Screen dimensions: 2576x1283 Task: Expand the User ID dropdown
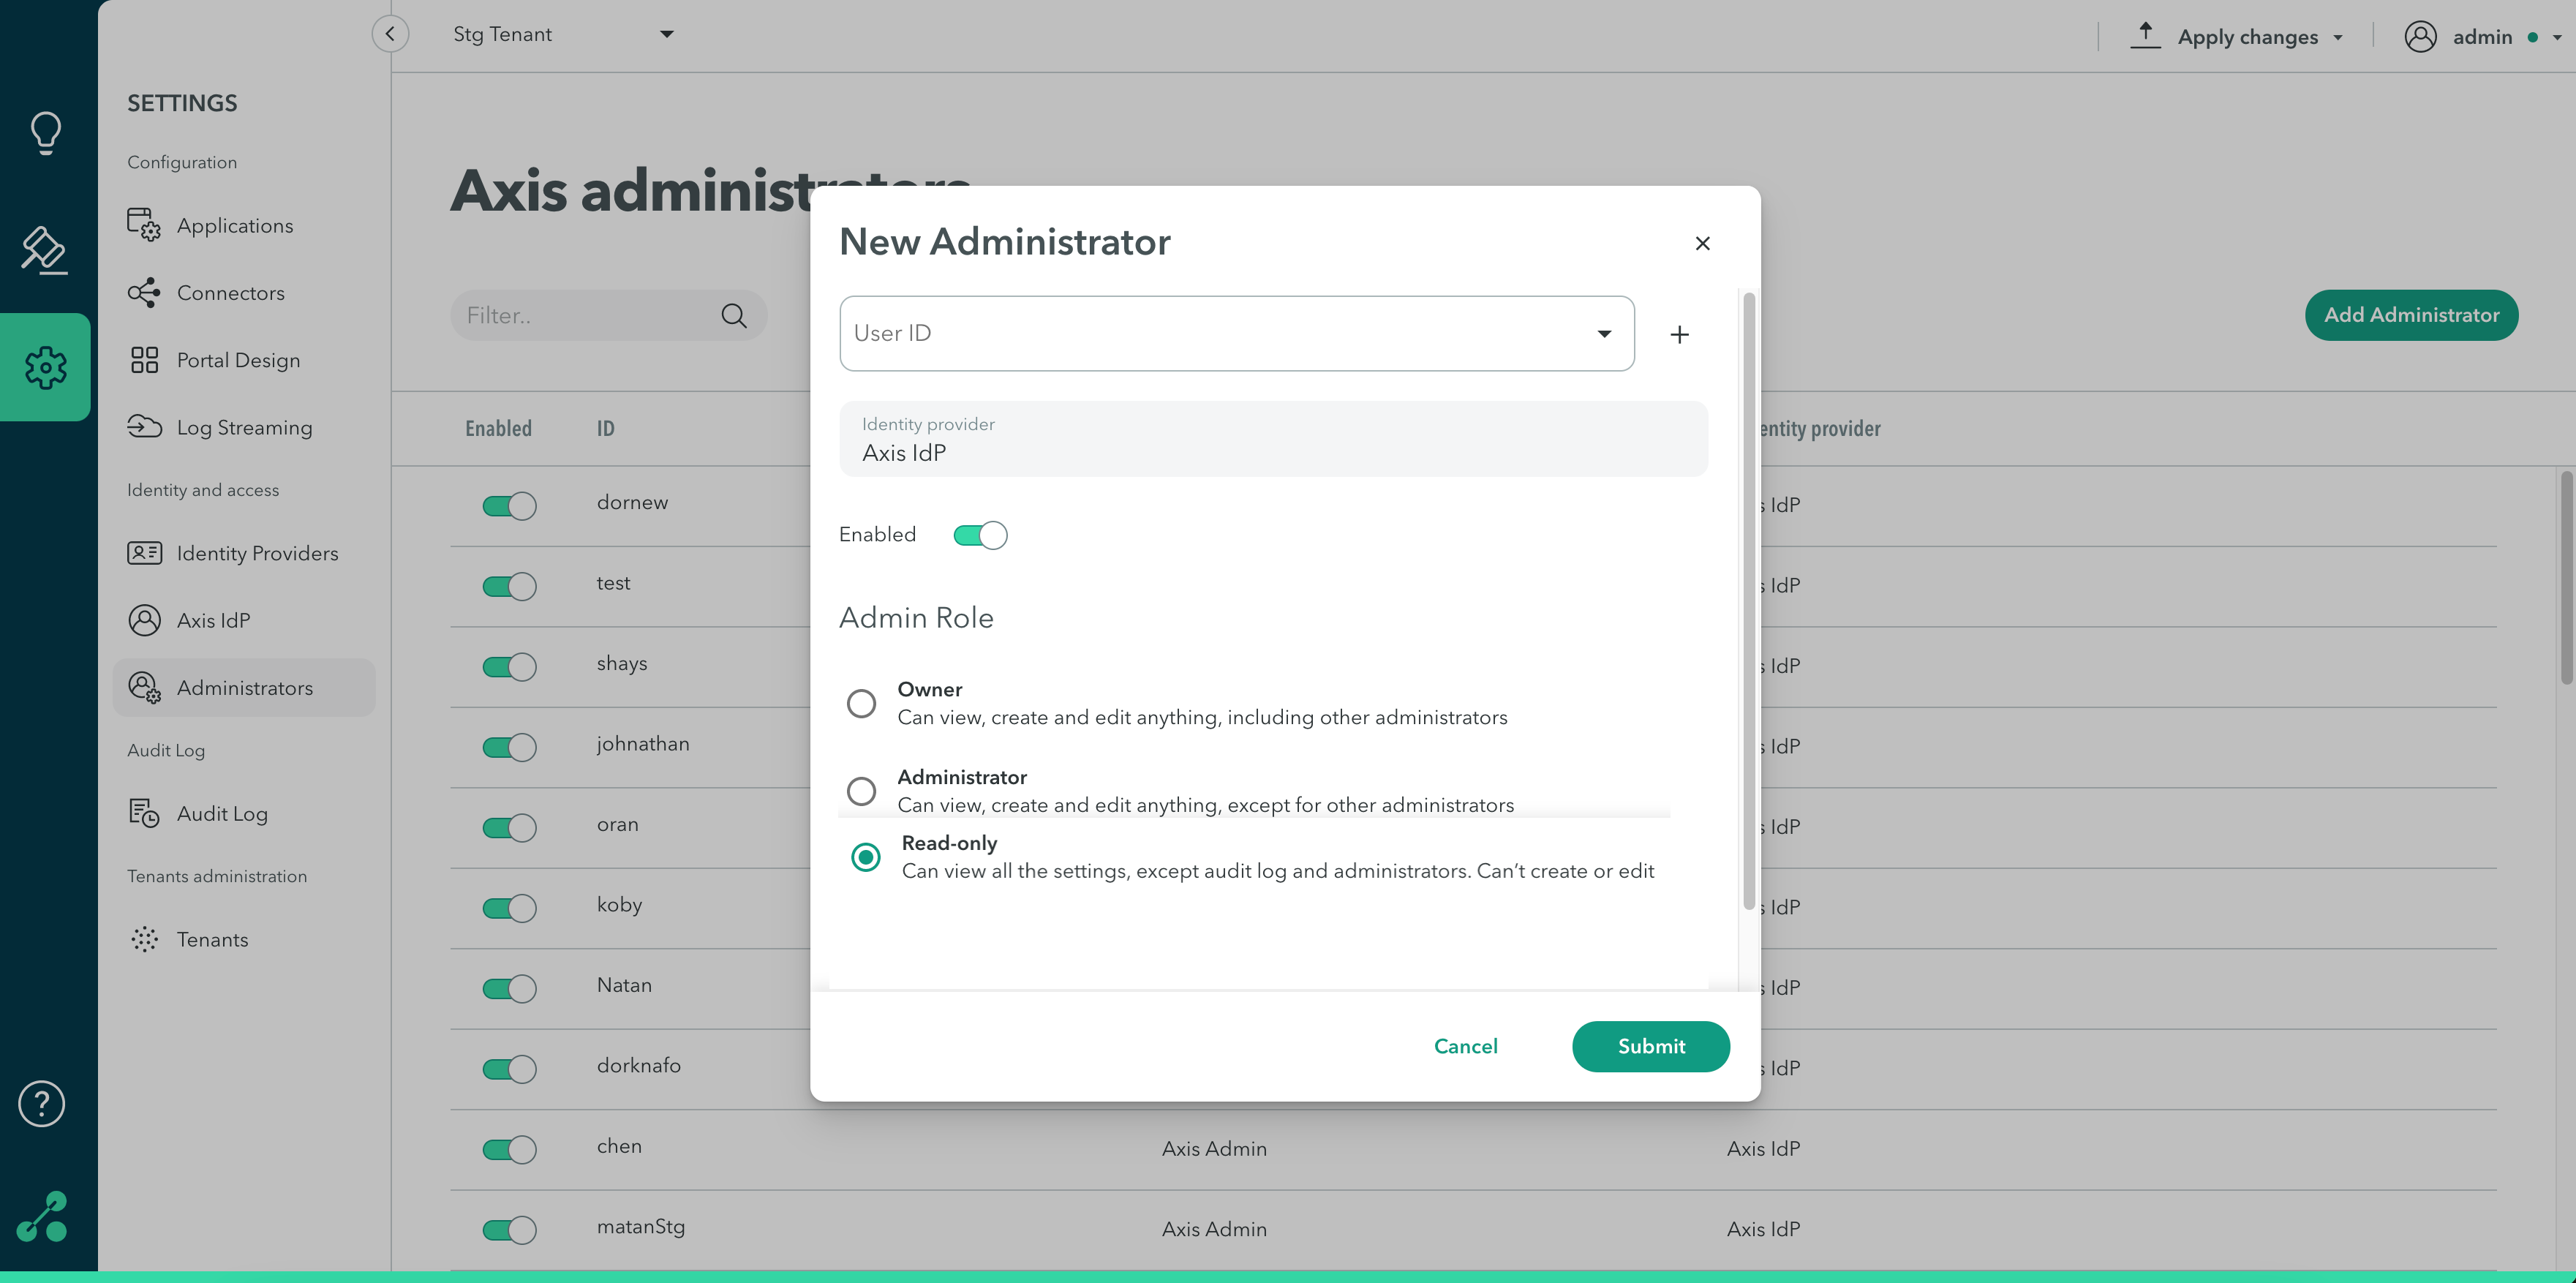pos(1604,334)
